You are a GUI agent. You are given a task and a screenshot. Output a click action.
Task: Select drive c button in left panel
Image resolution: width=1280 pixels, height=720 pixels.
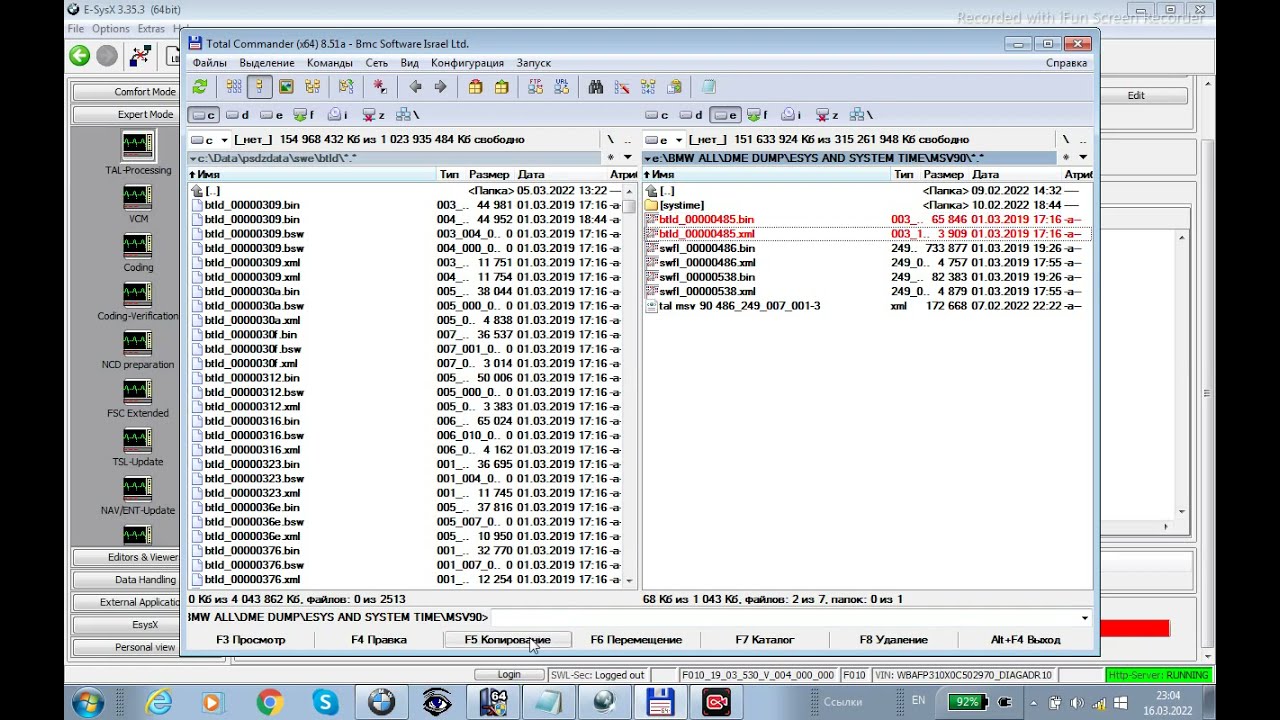point(203,115)
